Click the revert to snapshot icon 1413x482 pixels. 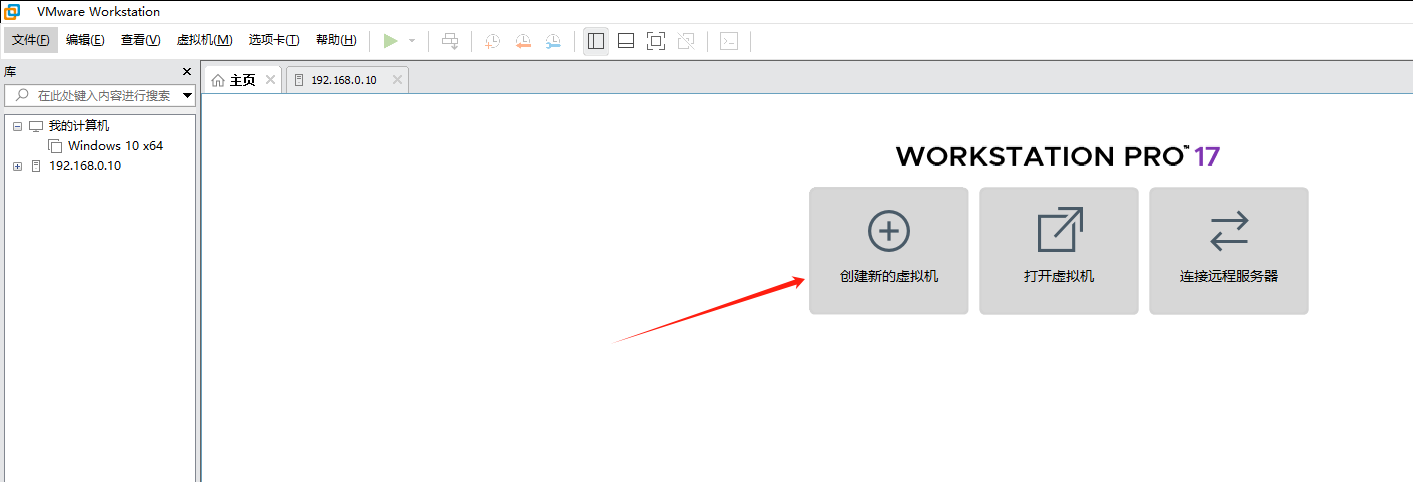[523, 41]
